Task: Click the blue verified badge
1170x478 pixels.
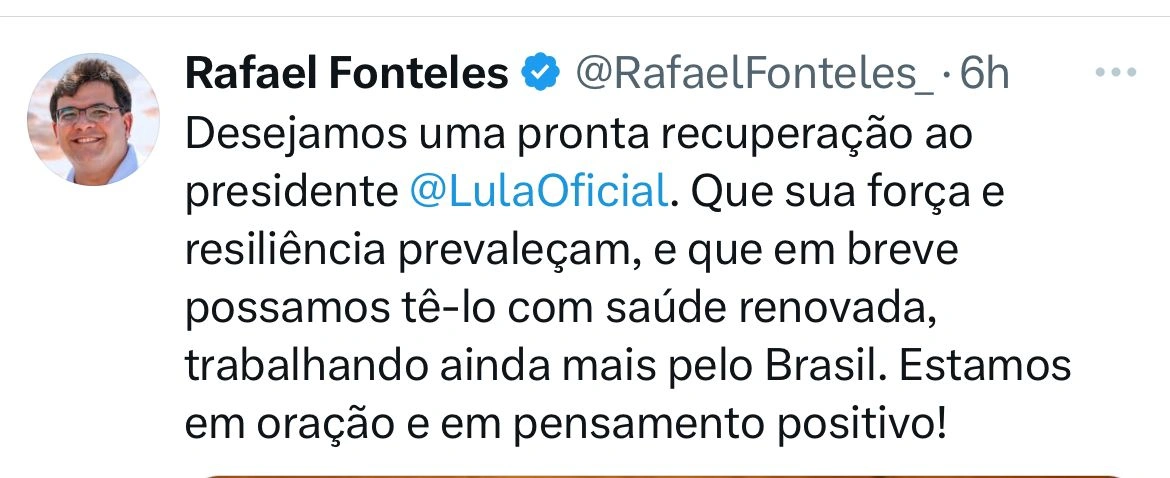Action: pos(540,74)
